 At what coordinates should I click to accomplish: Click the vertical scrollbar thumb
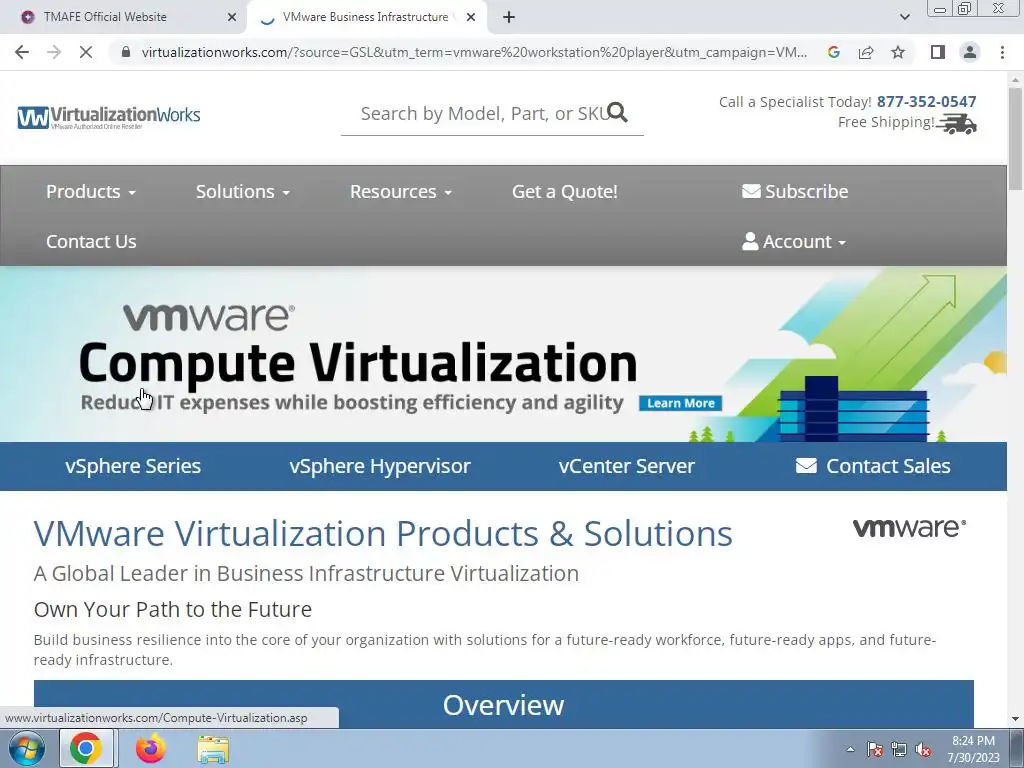tap(1015, 138)
